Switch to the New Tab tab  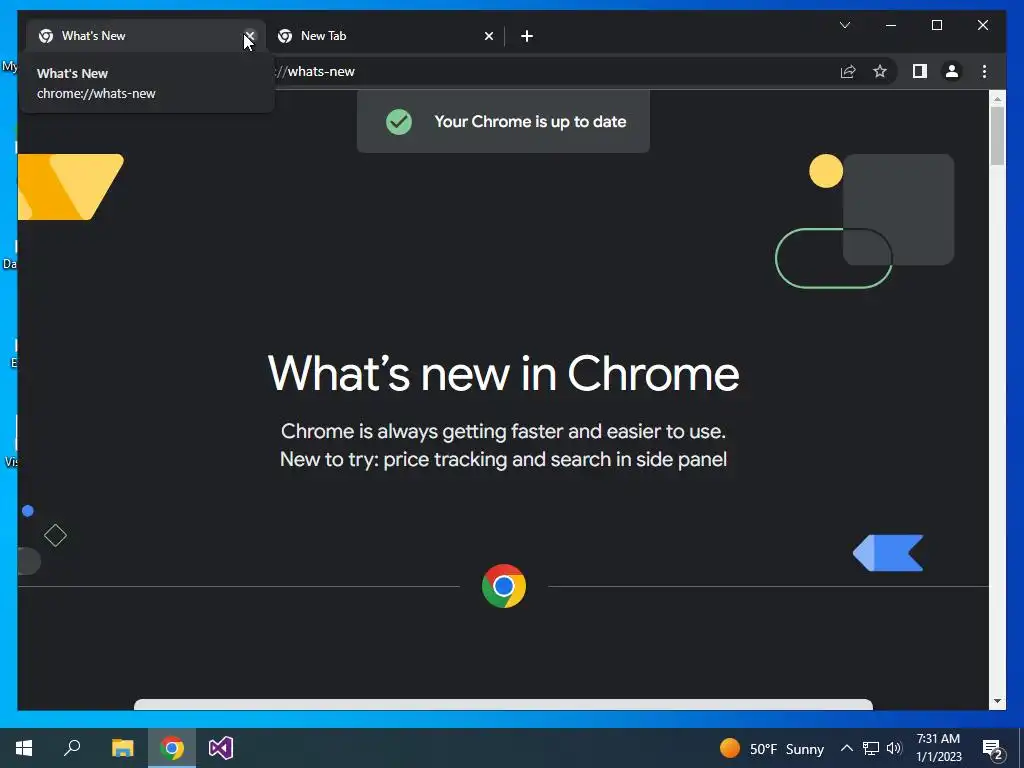click(x=385, y=36)
